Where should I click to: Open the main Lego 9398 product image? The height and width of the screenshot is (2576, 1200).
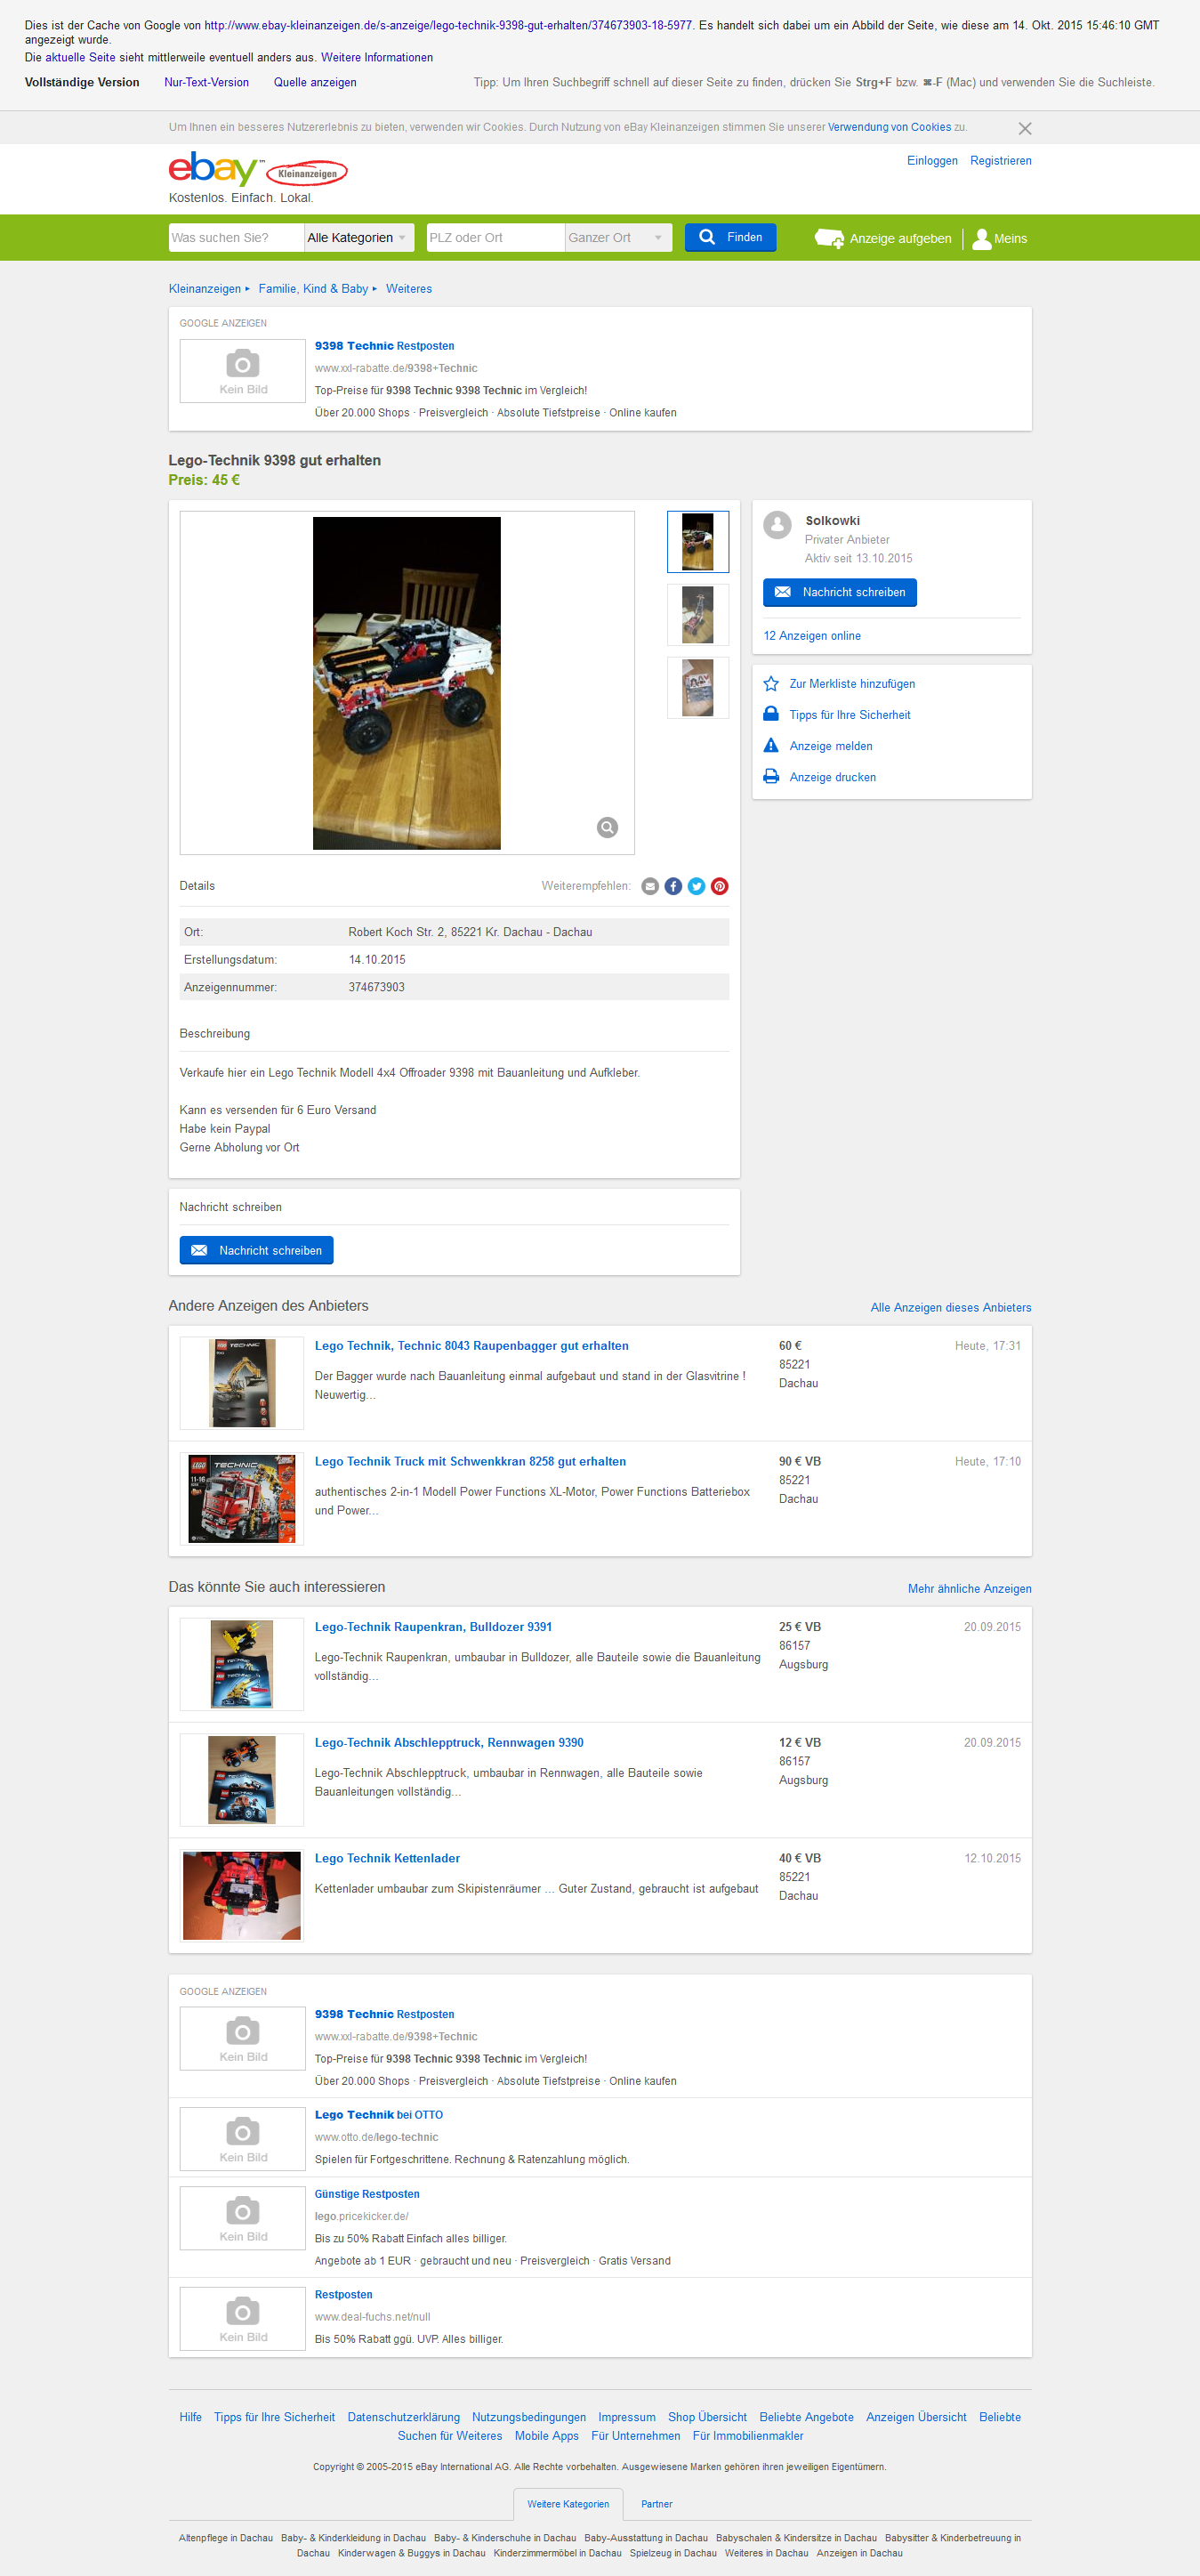407,683
